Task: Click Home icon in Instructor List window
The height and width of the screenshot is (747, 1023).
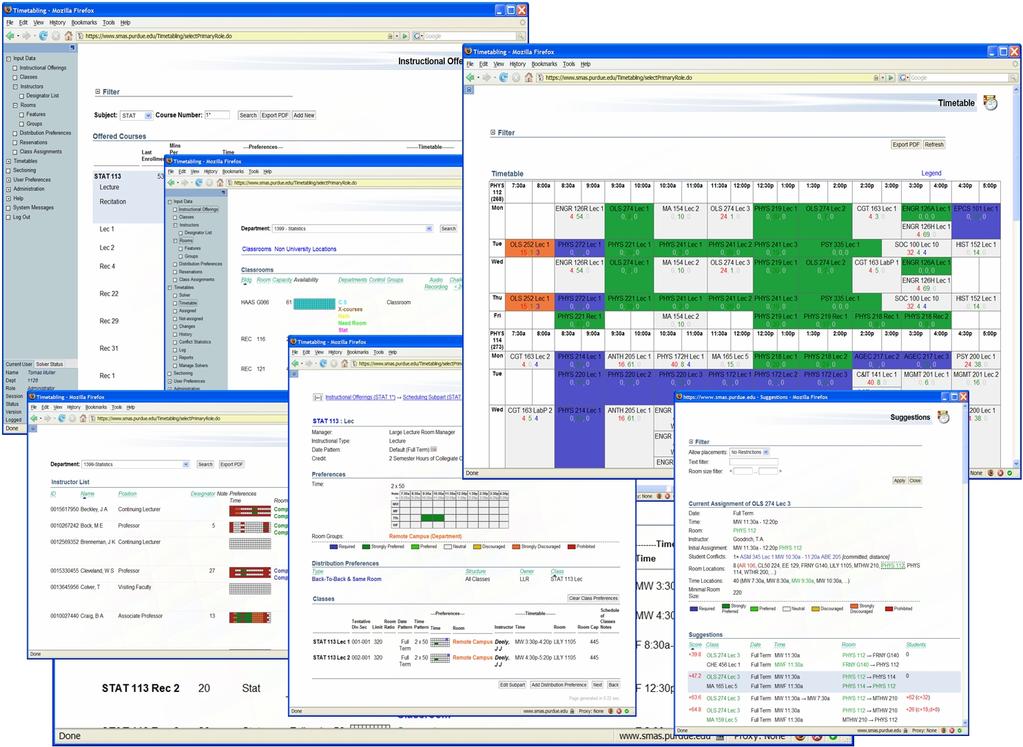Action: (x=83, y=418)
